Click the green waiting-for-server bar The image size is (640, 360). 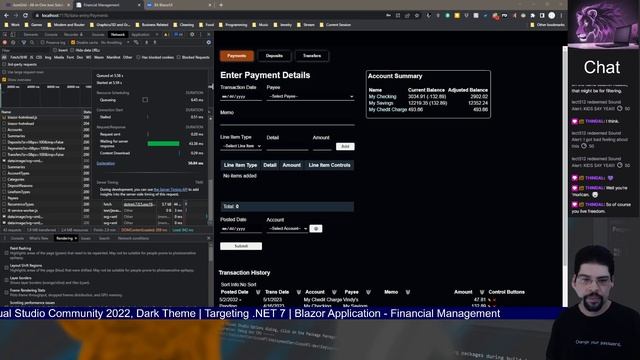(x=163, y=144)
